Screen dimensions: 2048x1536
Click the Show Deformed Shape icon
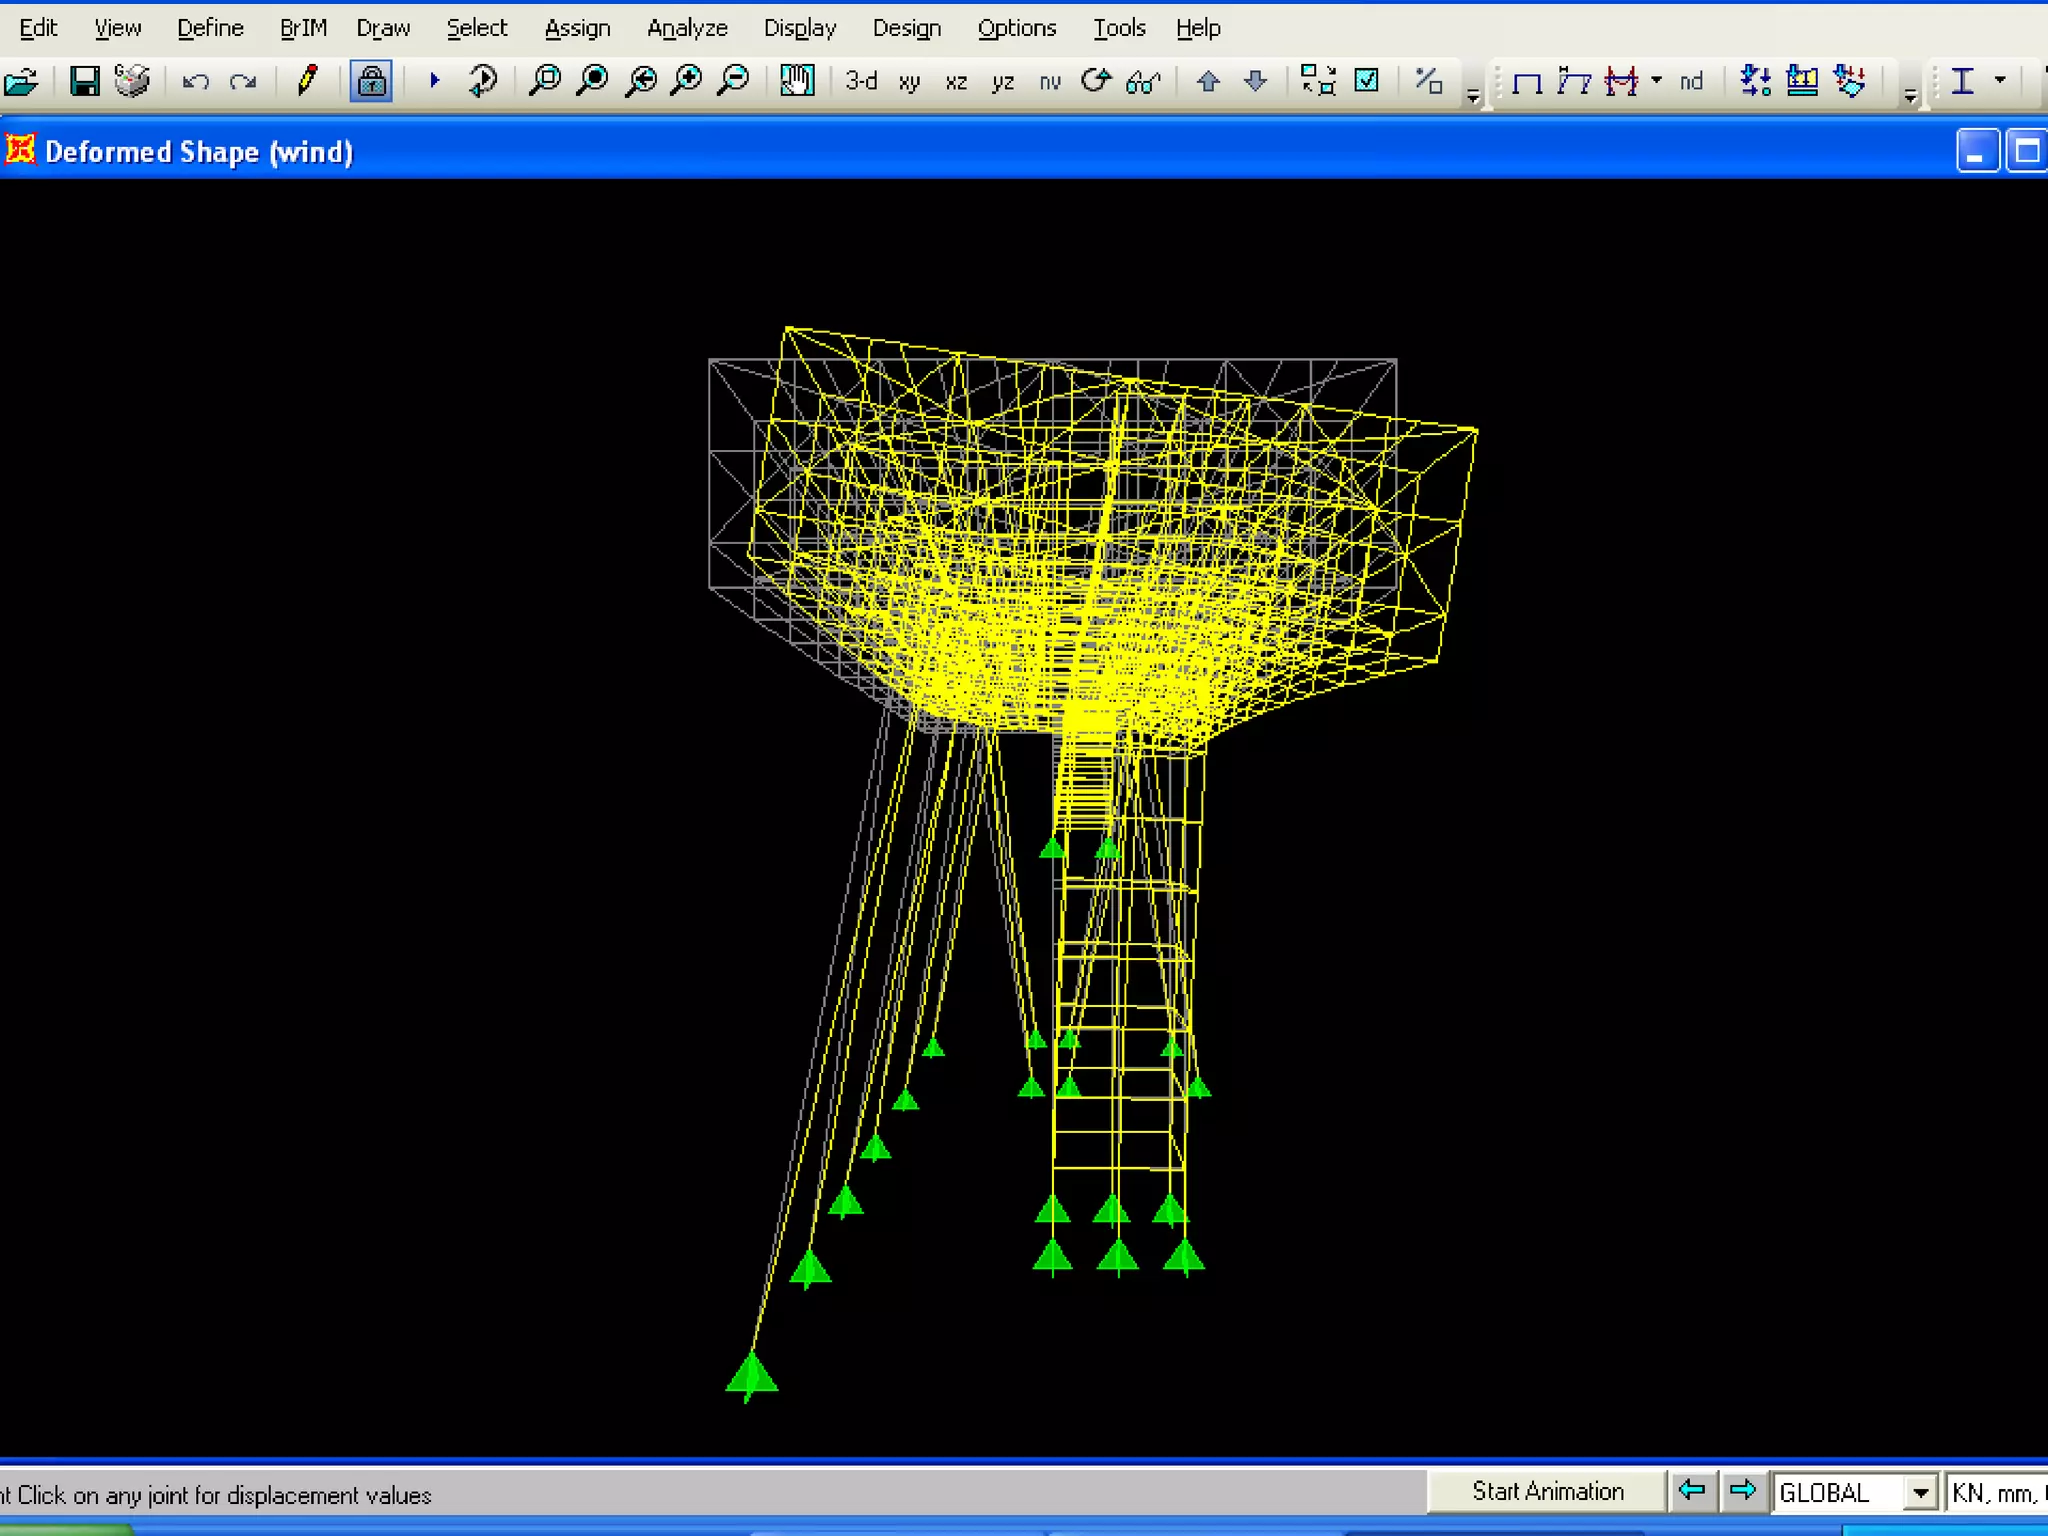pyautogui.click(x=1574, y=81)
